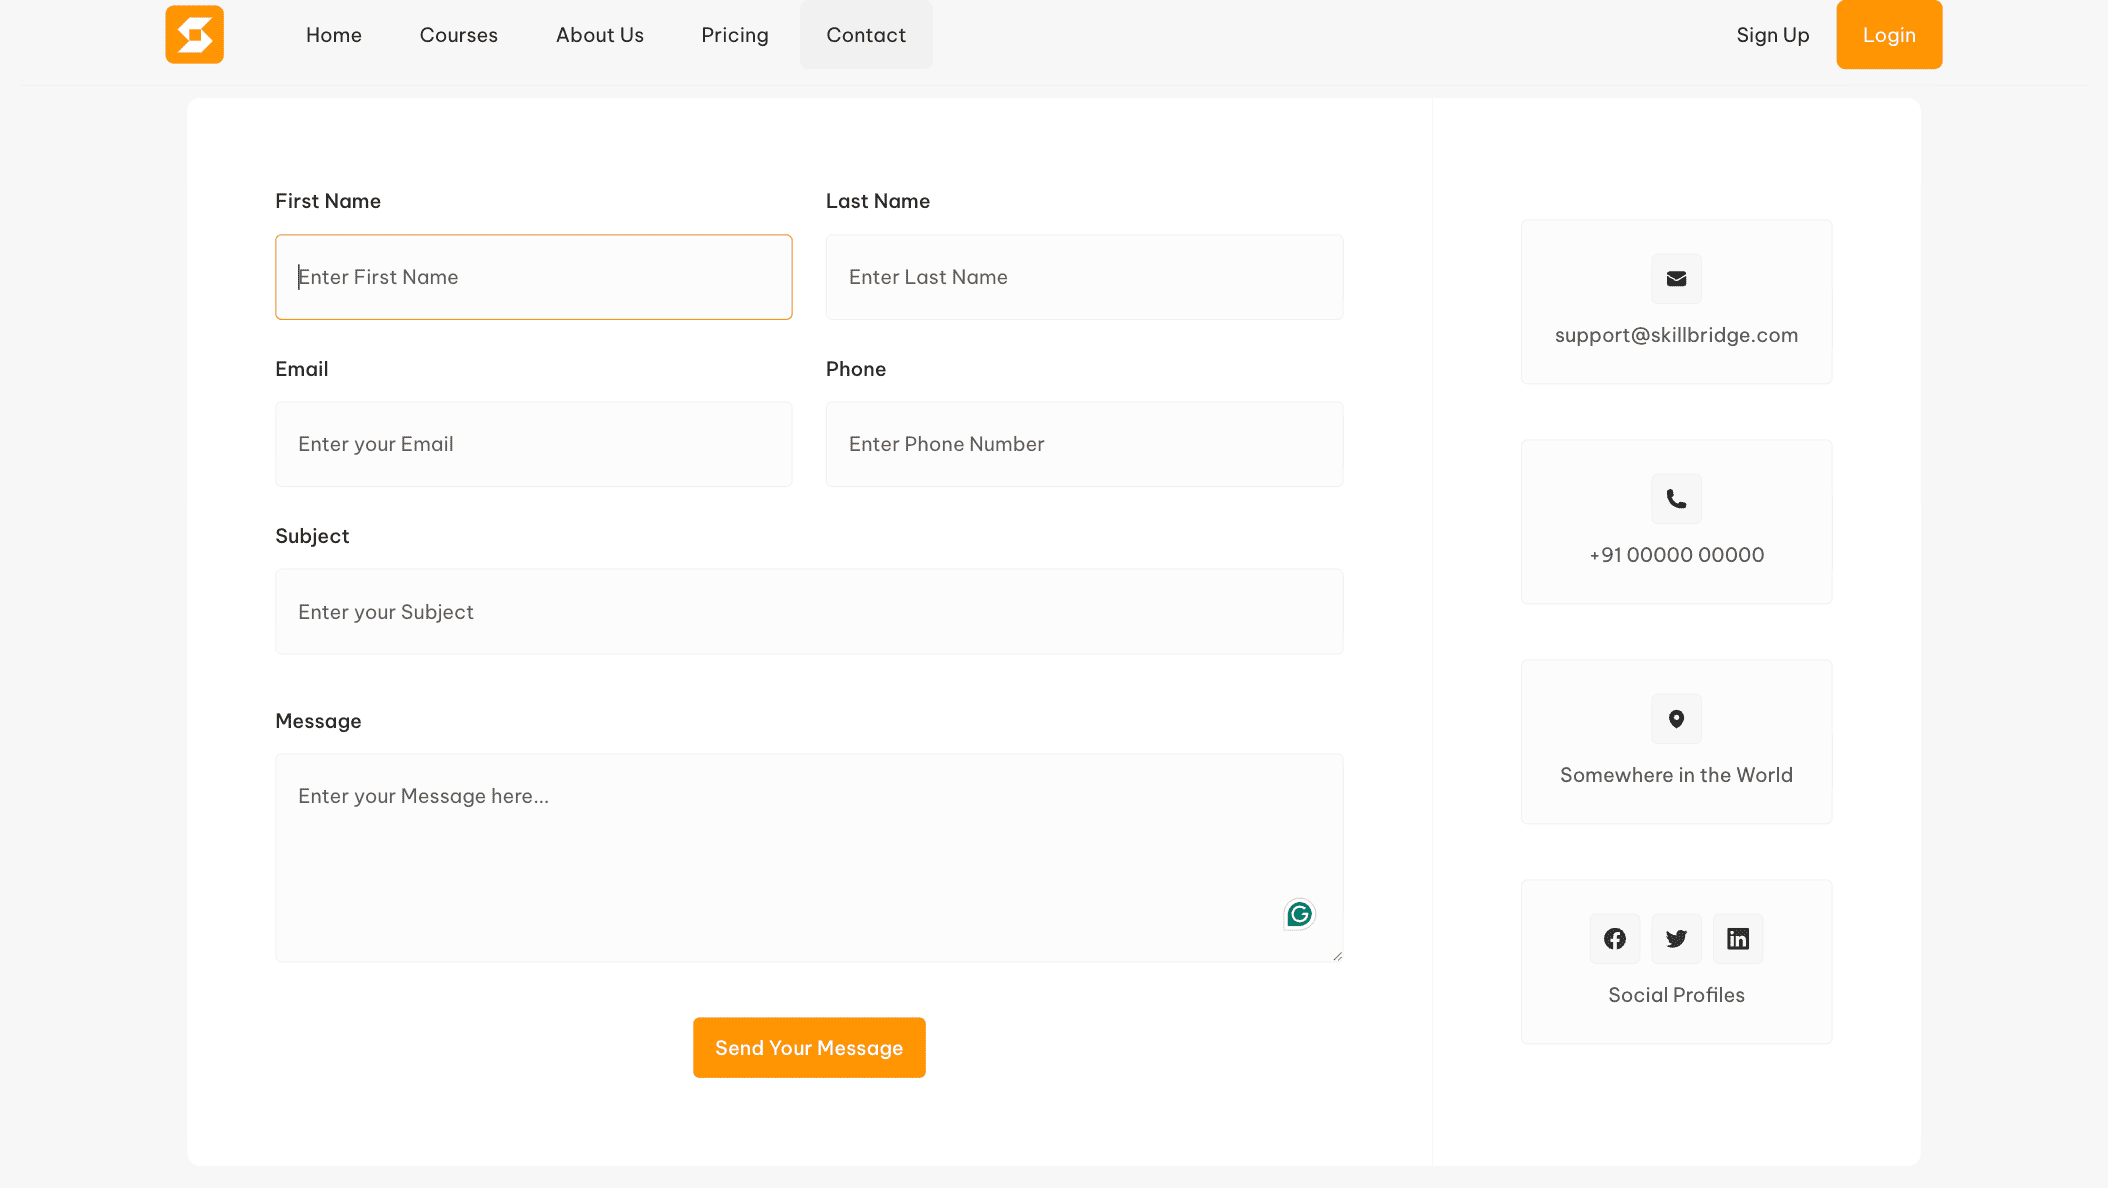The width and height of the screenshot is (2108, 1188).
Task: Click the location pin icon
Action: (1676, 719)
